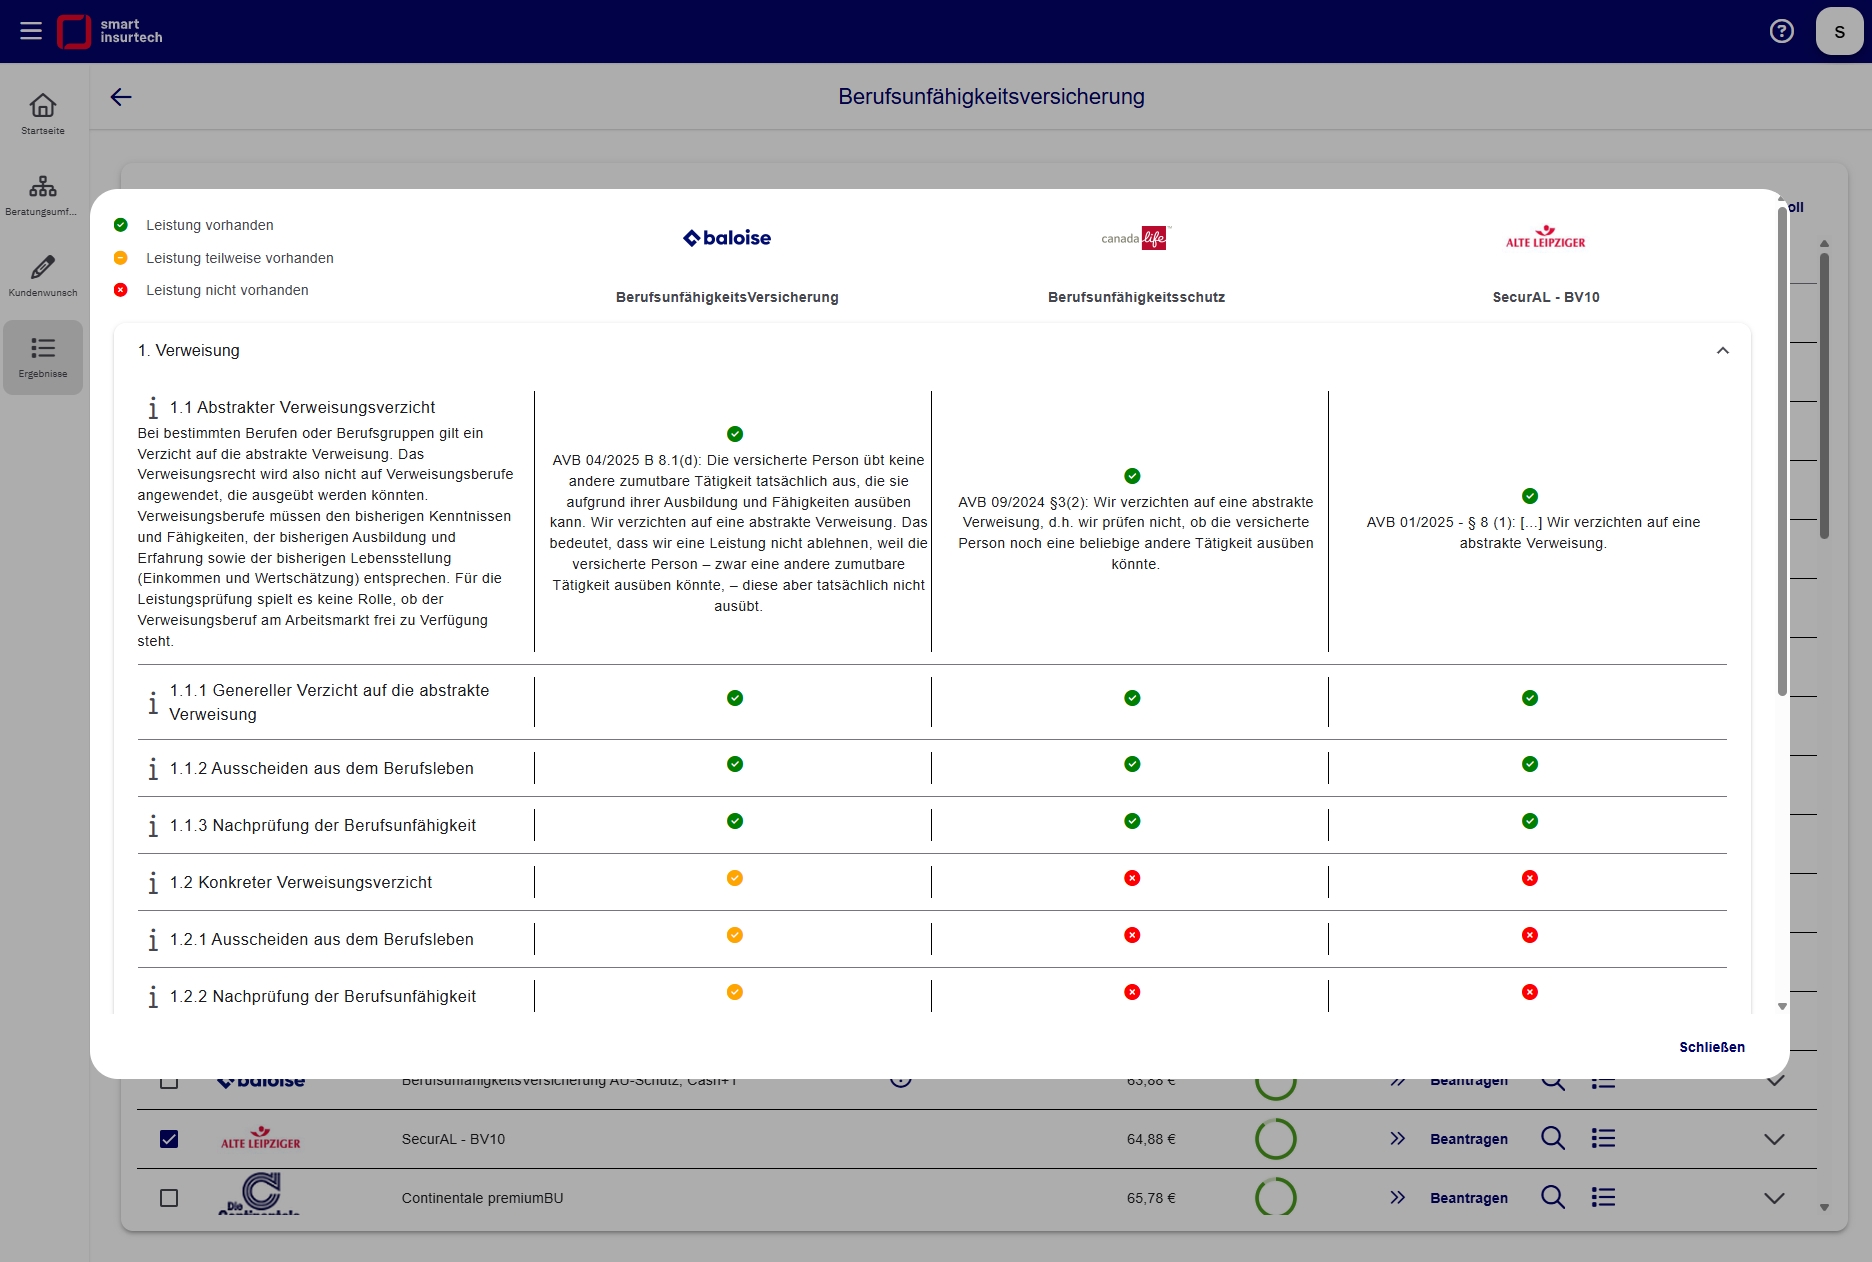Click the legend entry Leistung vorhanden
Screen dimensions: 1872x1262
(x=210, y=225)
